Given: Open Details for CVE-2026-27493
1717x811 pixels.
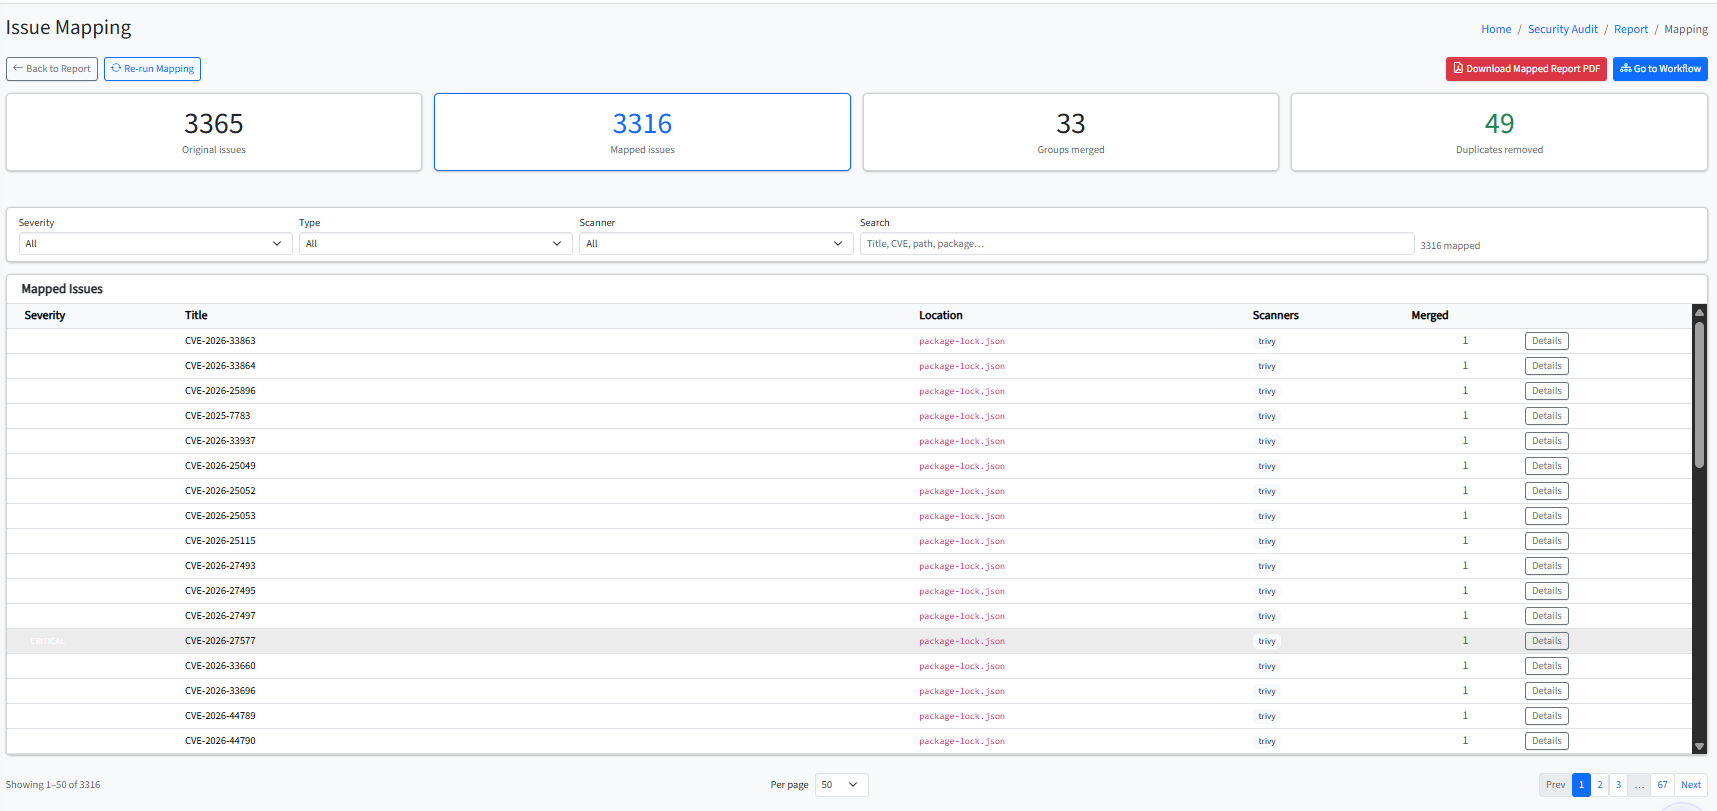Looking at the screenshot, I should pyautogui.click(x=1547, y=566).
